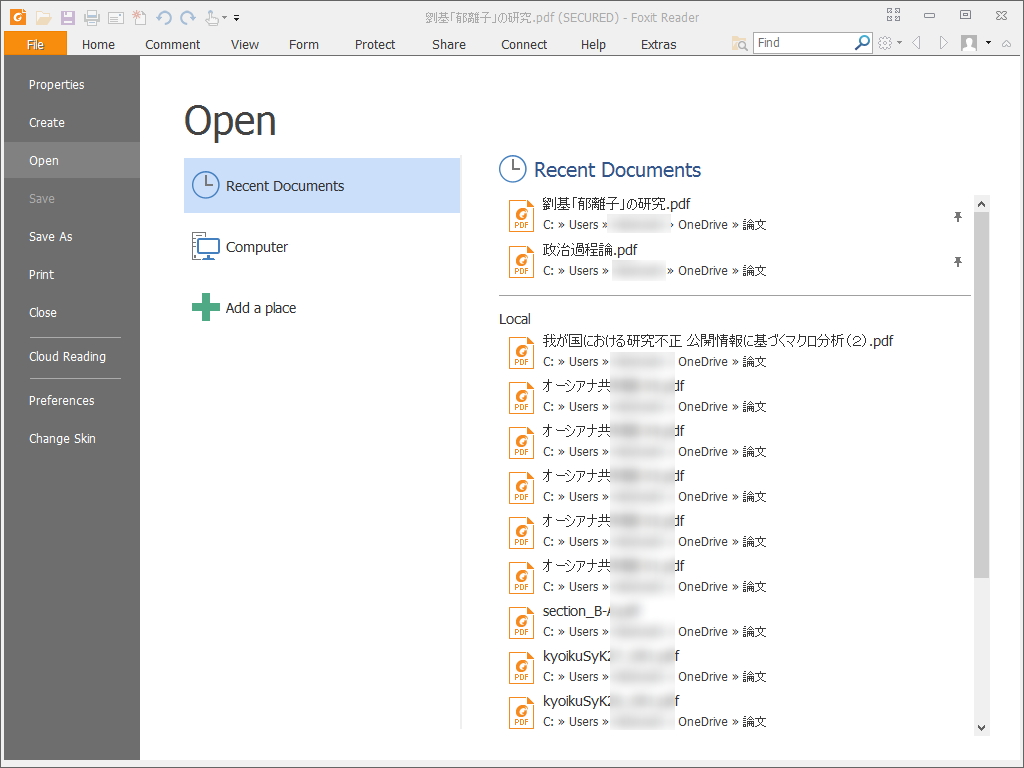
Task: Open the Help tab
Action: pyautogui.click(x=593, y=44)
